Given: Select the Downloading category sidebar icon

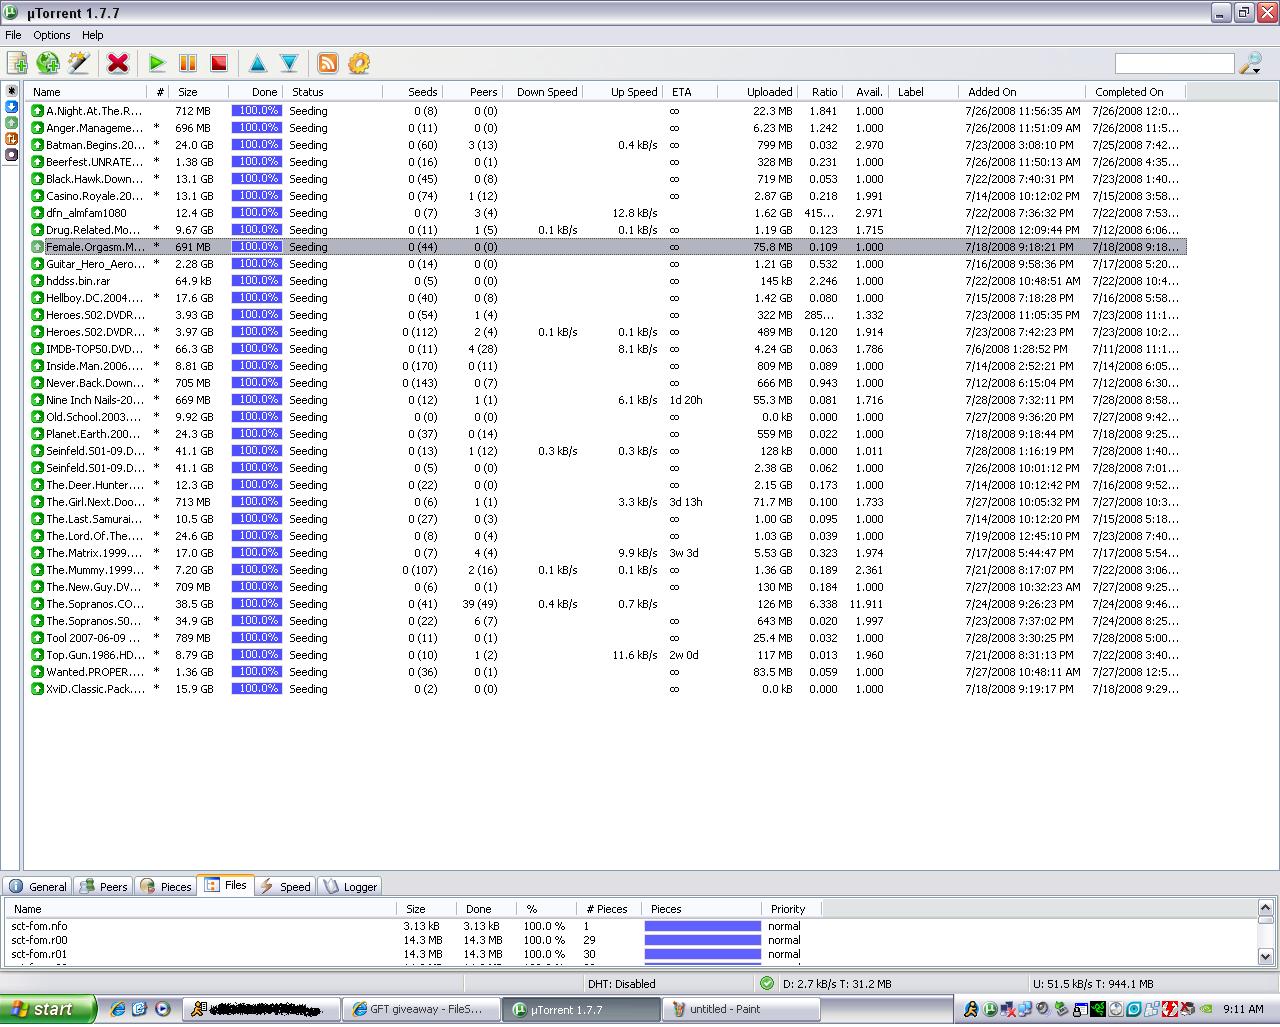Looking at the screenshot, I should 12,107.
